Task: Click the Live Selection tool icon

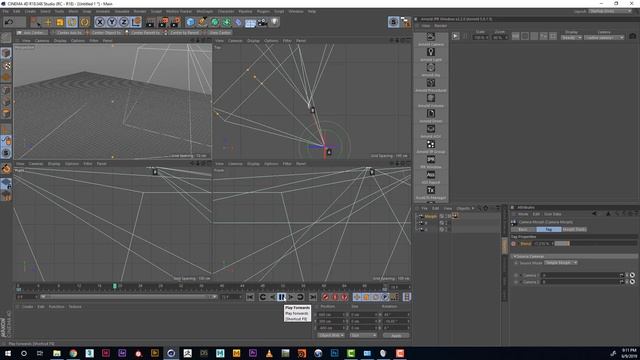Action: pyautogui.click(x=36, y=22)
